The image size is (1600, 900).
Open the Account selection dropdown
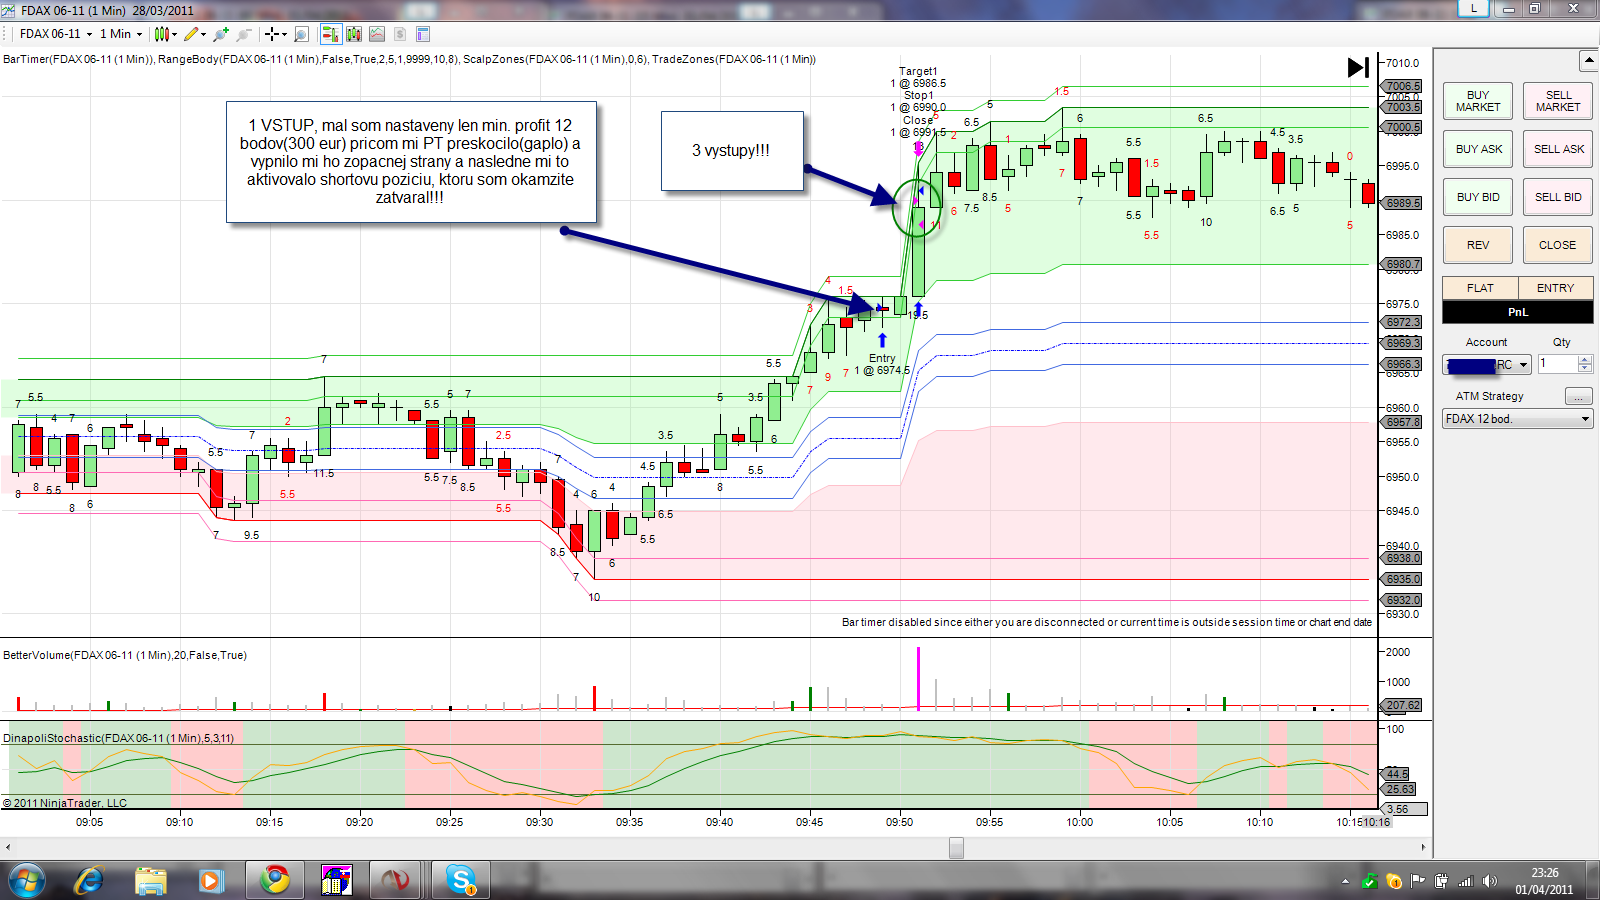pyautogui.click(x=1487, y=365)
